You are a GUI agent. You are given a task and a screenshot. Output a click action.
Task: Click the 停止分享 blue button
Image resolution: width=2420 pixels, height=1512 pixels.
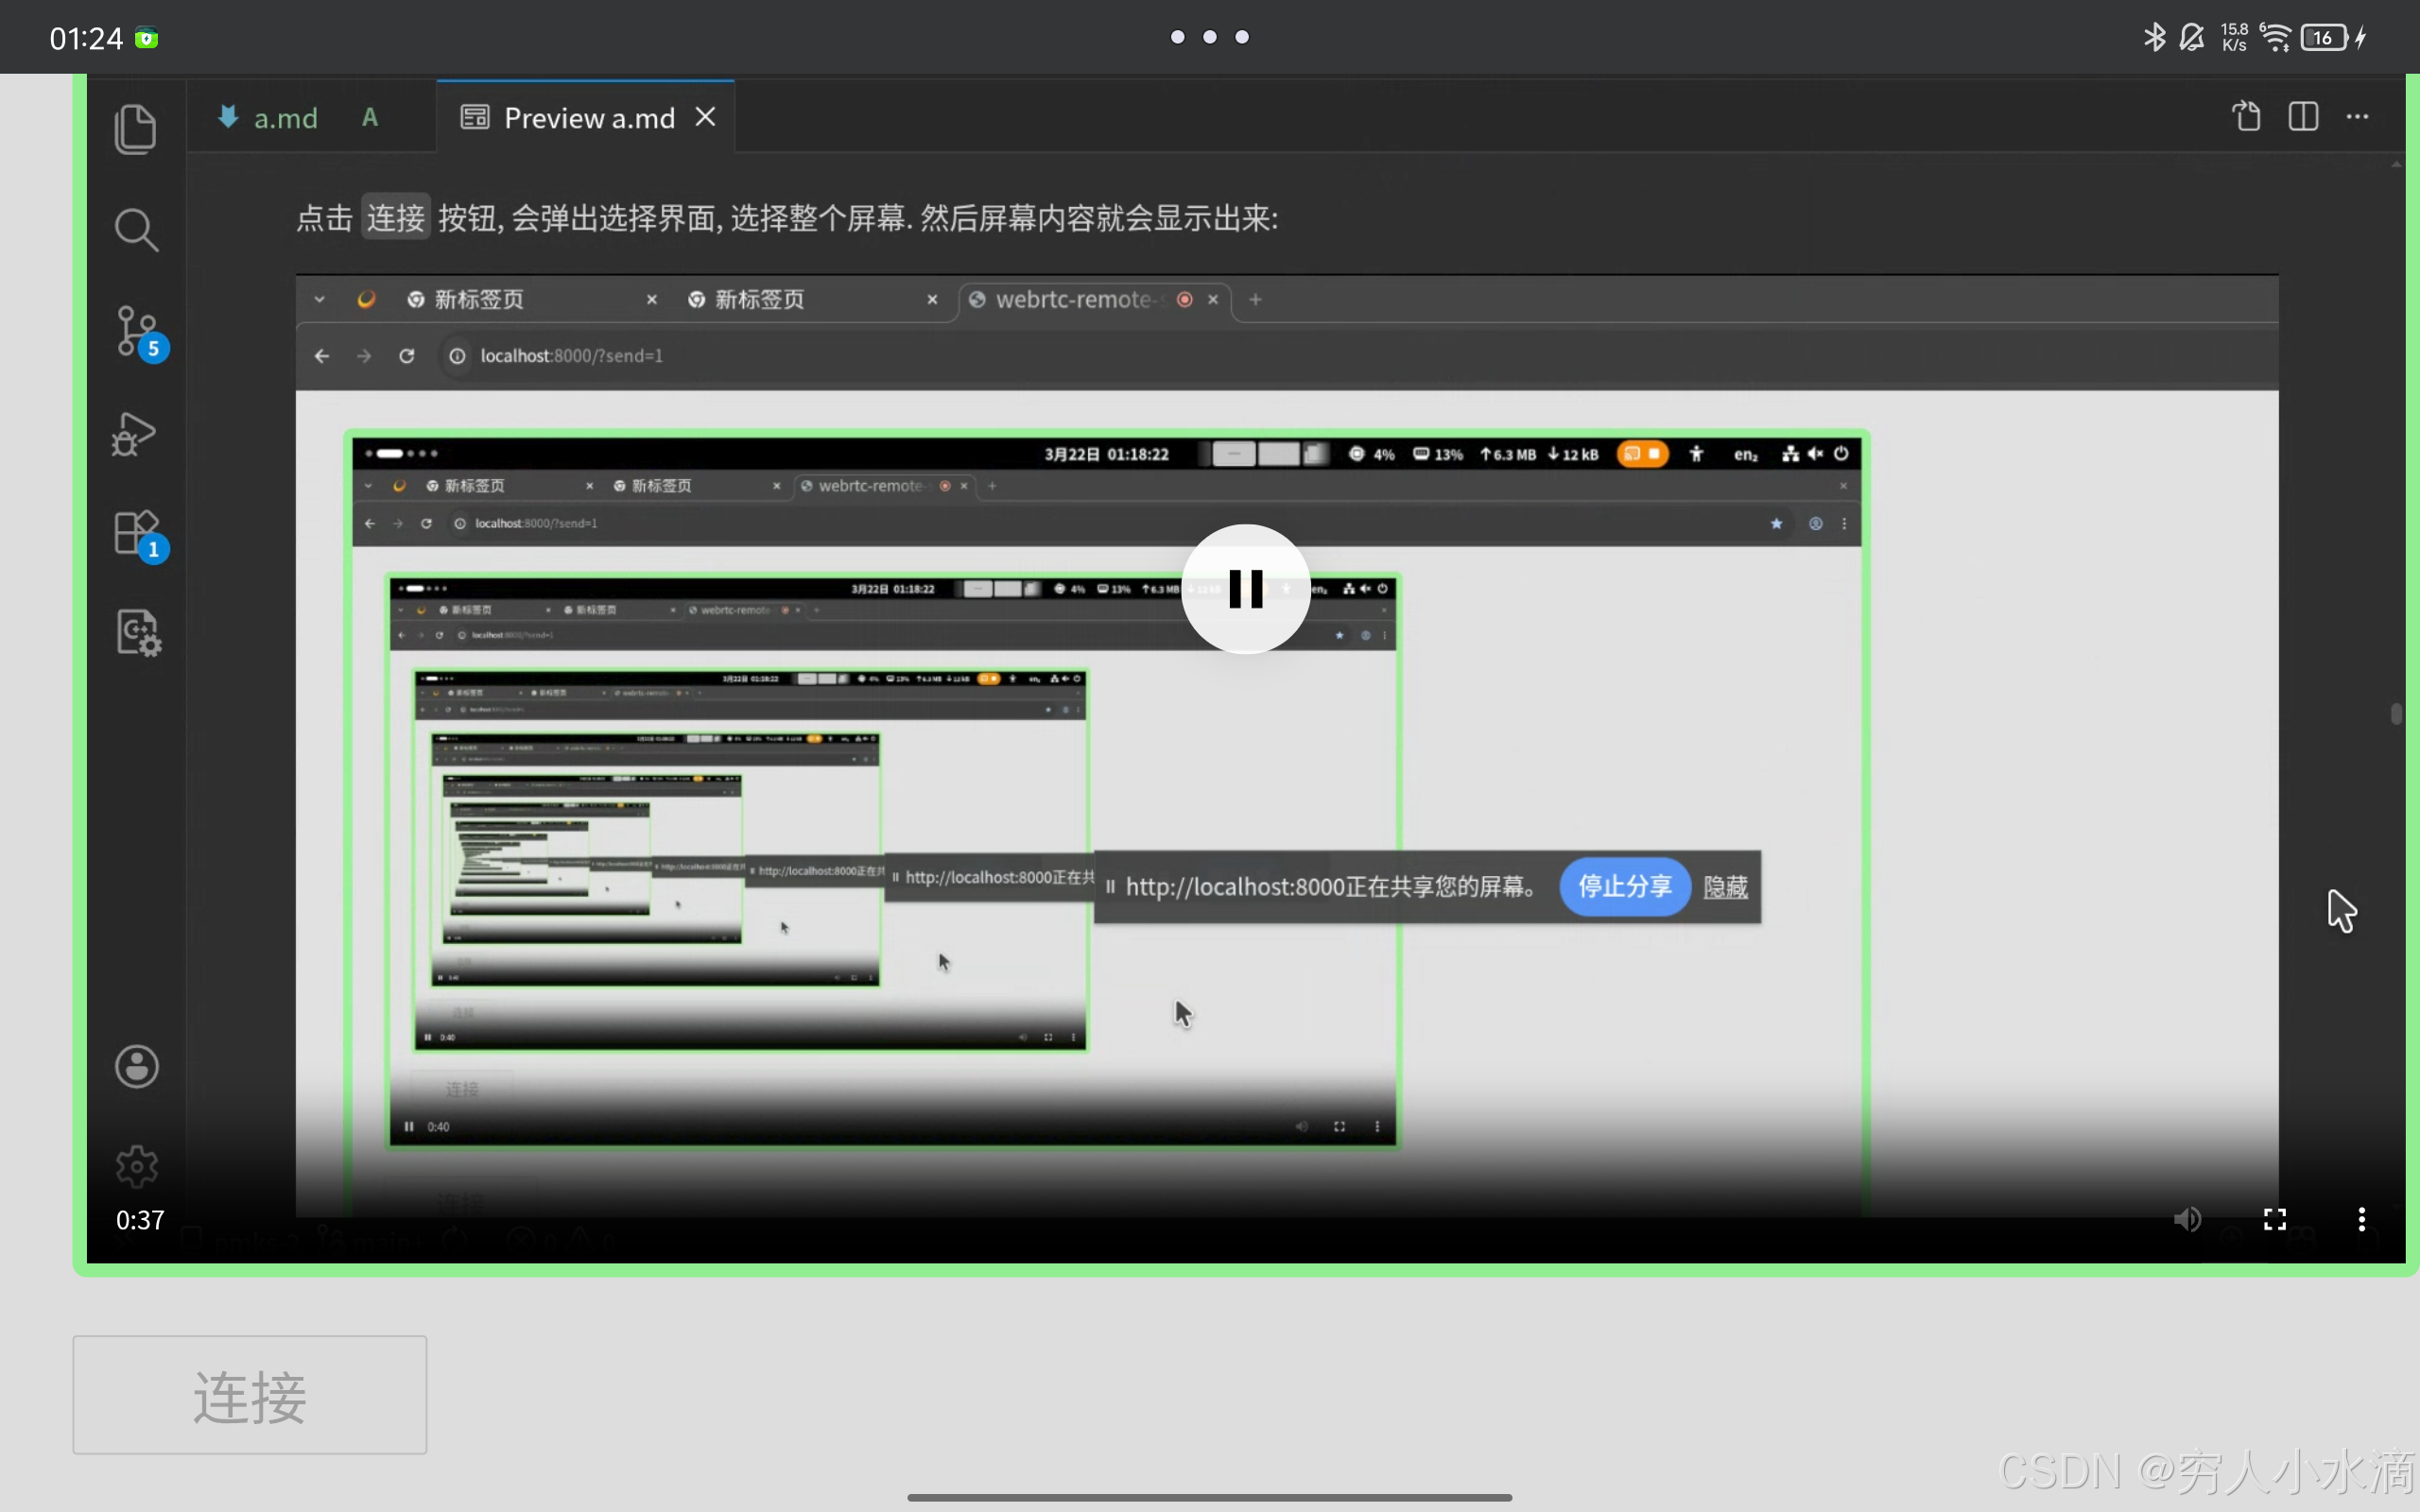point(1624,886)
